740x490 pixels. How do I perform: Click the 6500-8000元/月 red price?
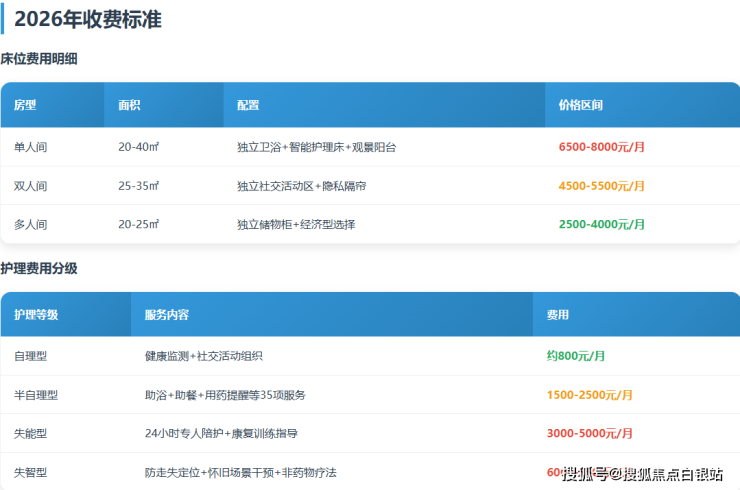point(601,147)
